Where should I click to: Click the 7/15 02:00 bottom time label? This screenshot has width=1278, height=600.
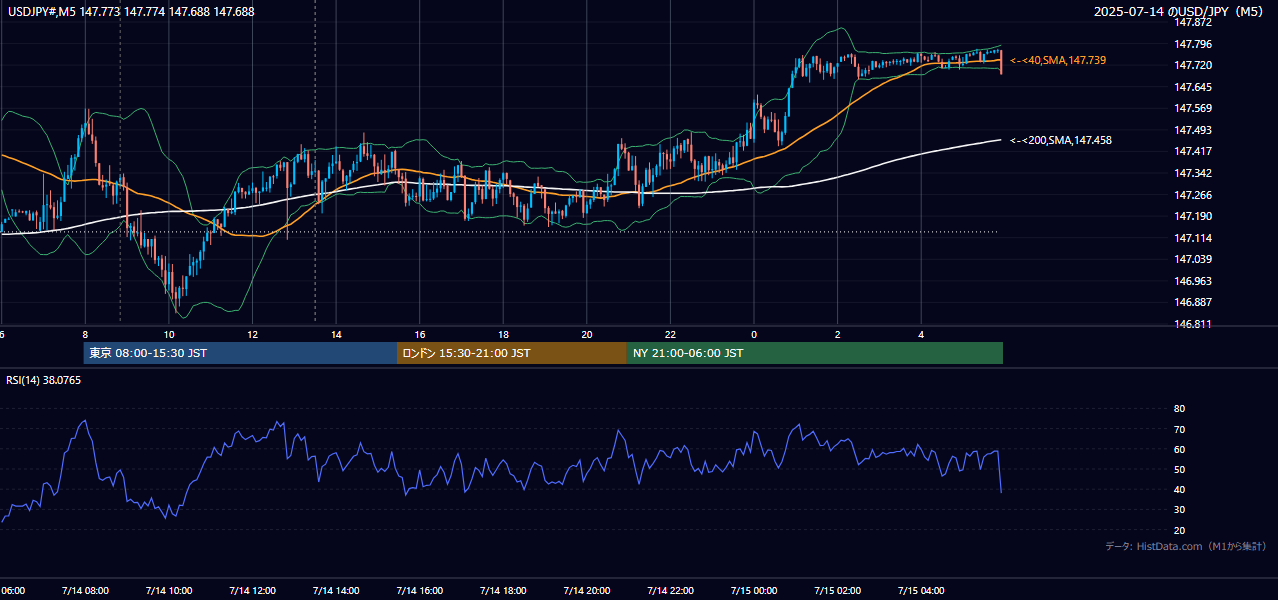838,590
